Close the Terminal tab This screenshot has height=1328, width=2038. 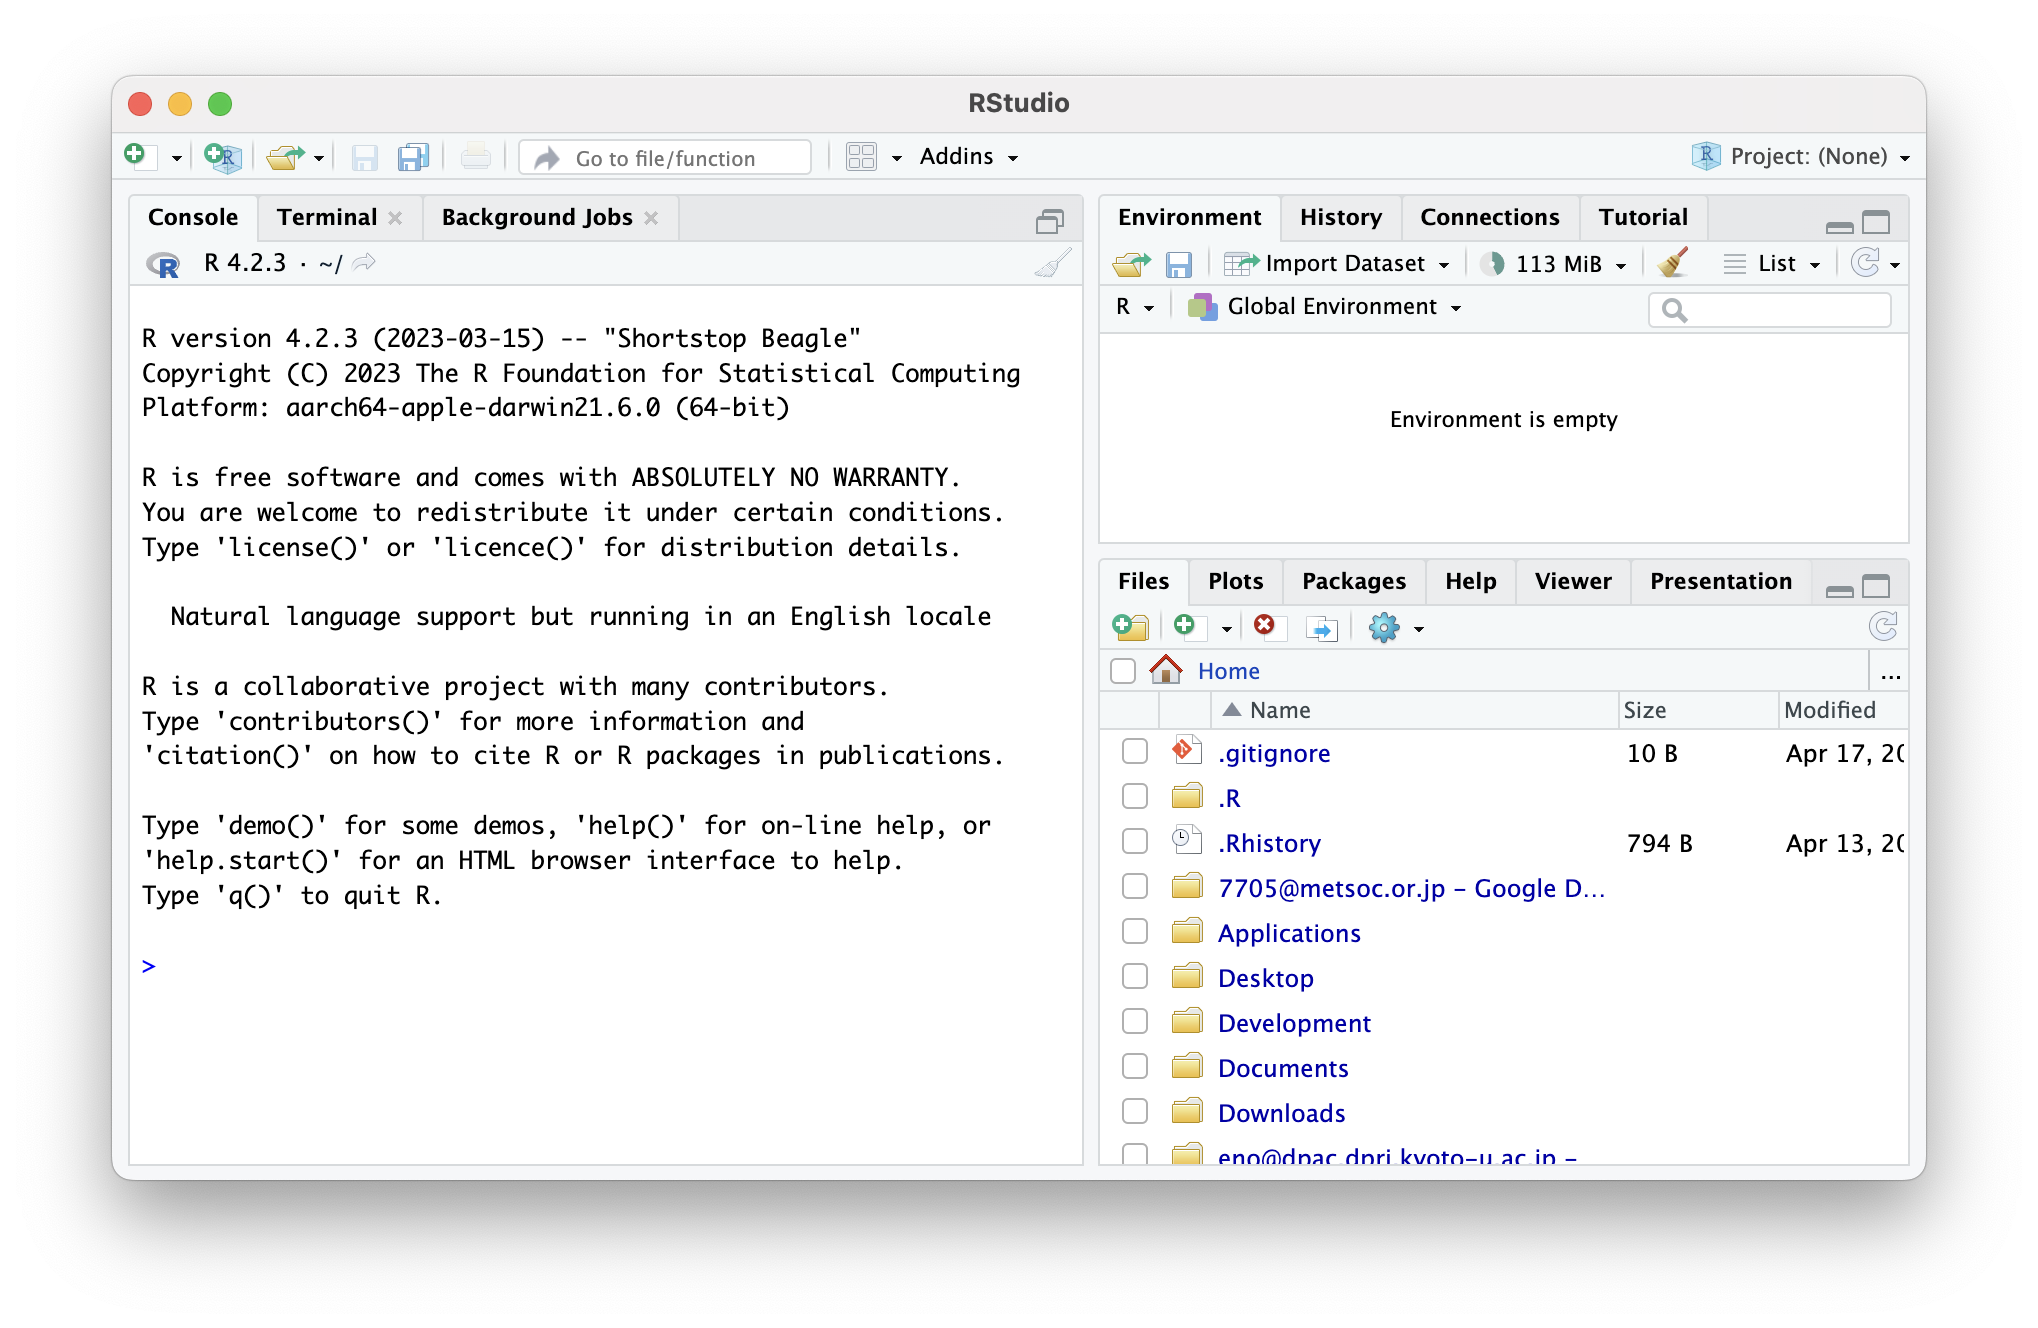396,218
